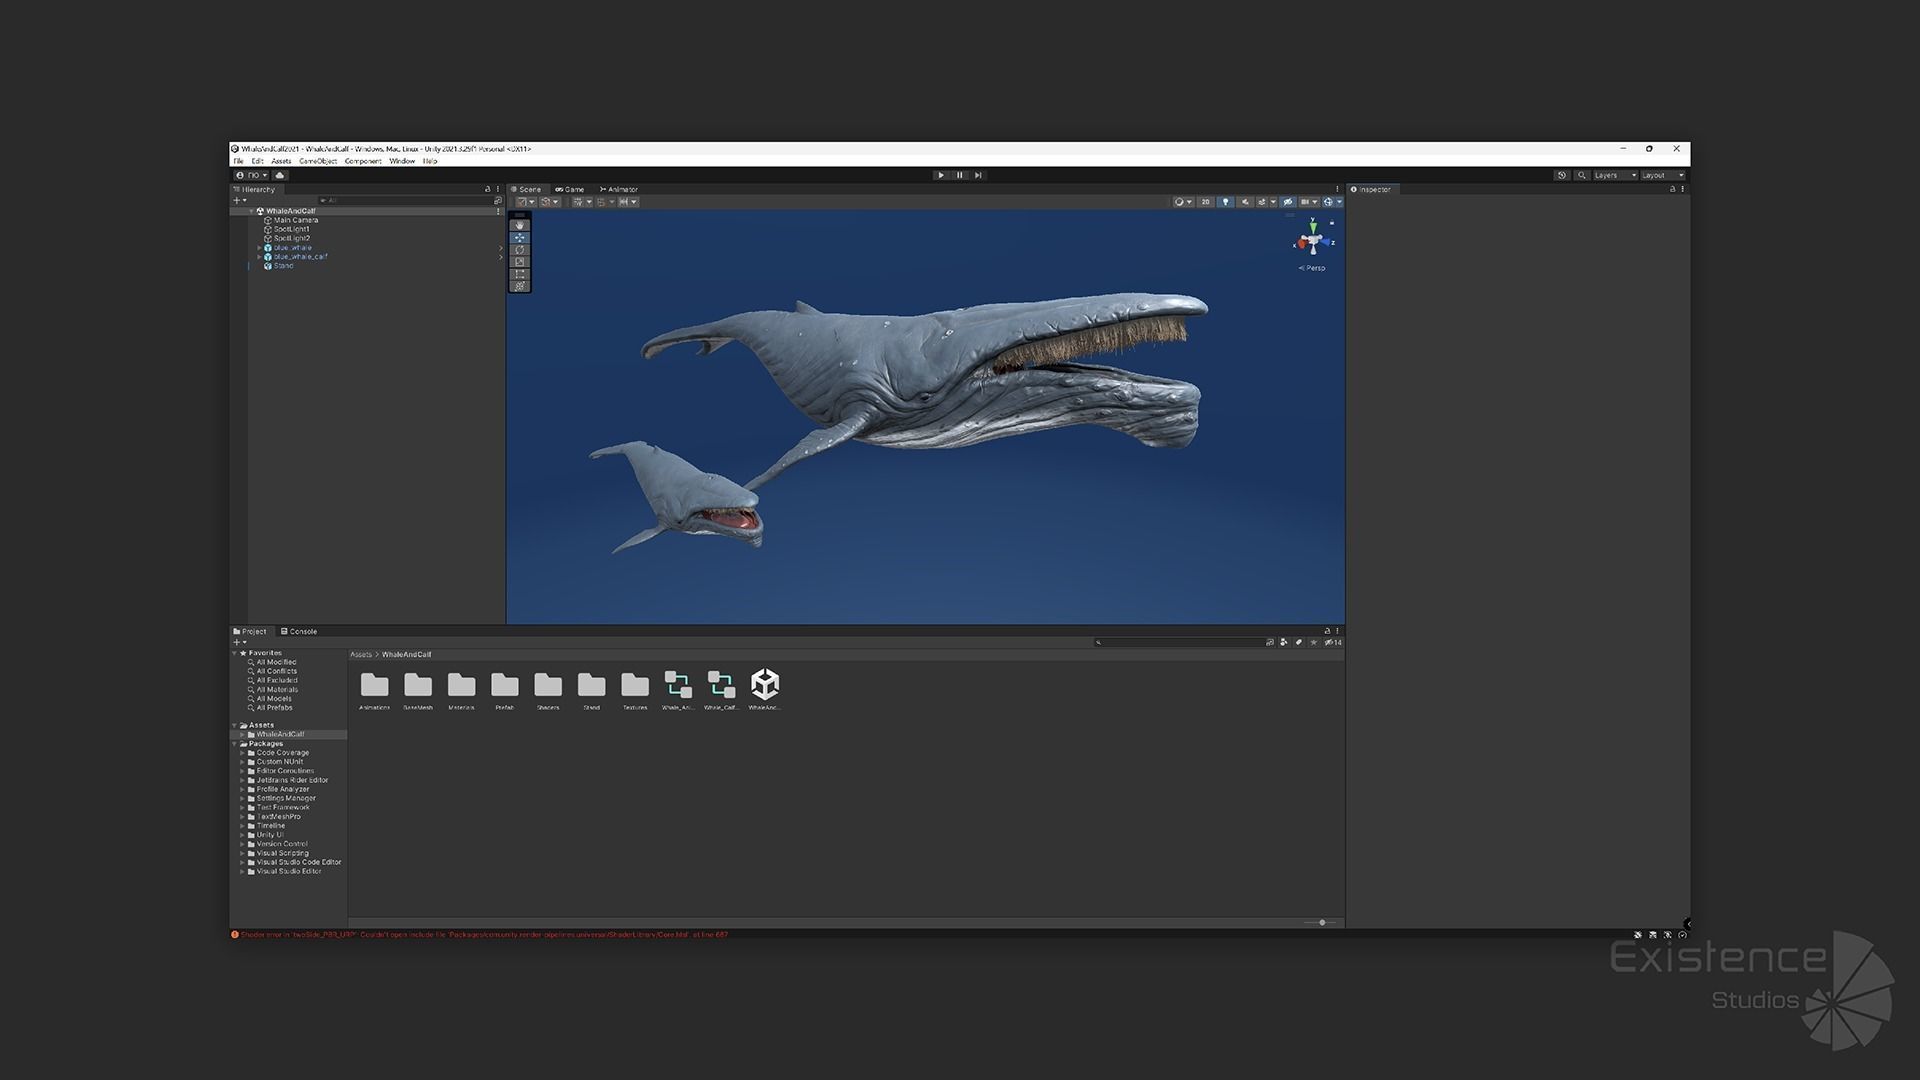The width and height of the screenshot is (1920, 1080).
Task: Open the Layout dropdown
Action: (1663, 175)
